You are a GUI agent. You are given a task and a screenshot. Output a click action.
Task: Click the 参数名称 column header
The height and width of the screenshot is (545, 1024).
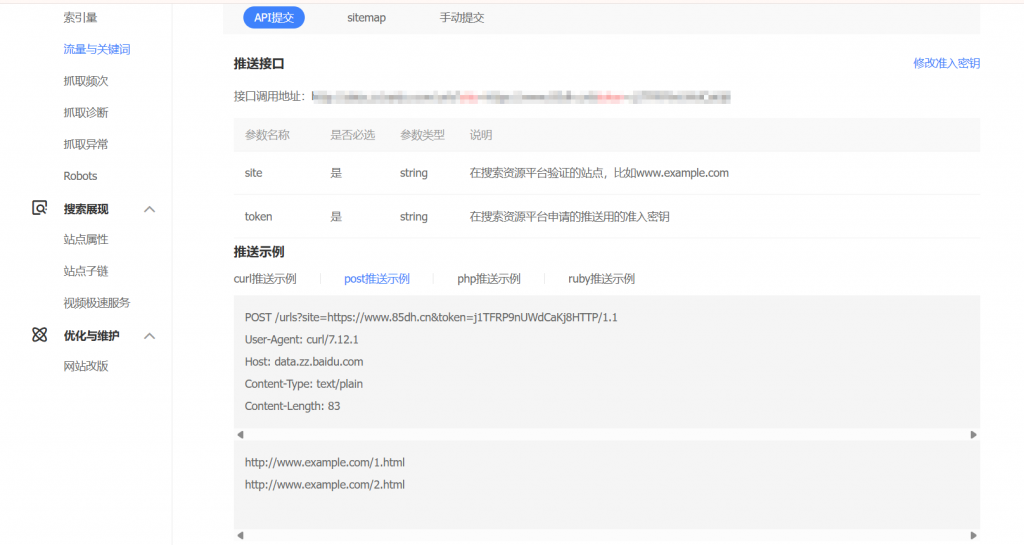point(267,135)
